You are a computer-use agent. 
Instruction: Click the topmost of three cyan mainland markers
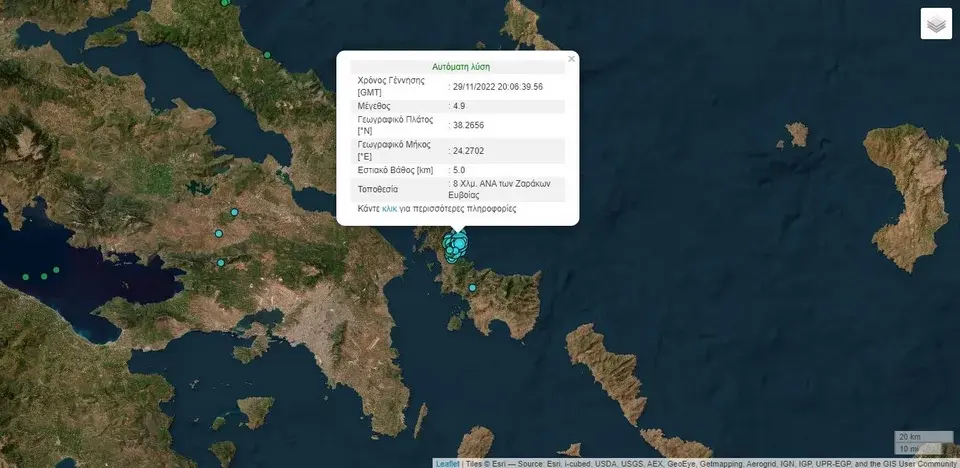tap(234, 212)
